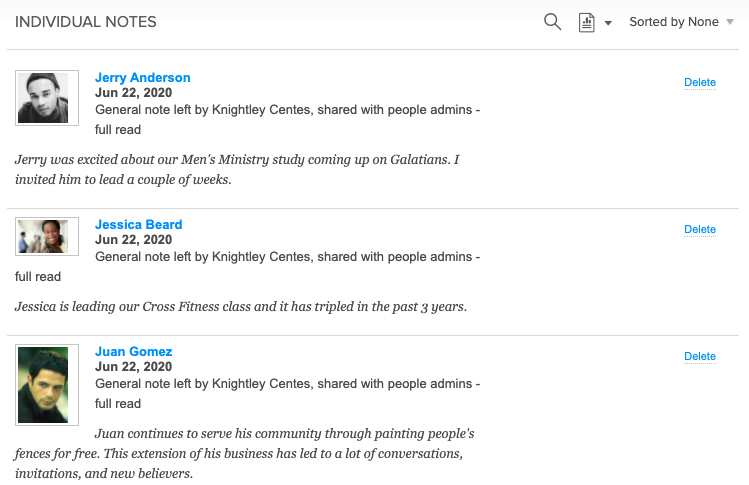Delete the Jessica Beard note
Image resolution: width=749 pixels, height=485 pixels.
(x=699, y=230)
